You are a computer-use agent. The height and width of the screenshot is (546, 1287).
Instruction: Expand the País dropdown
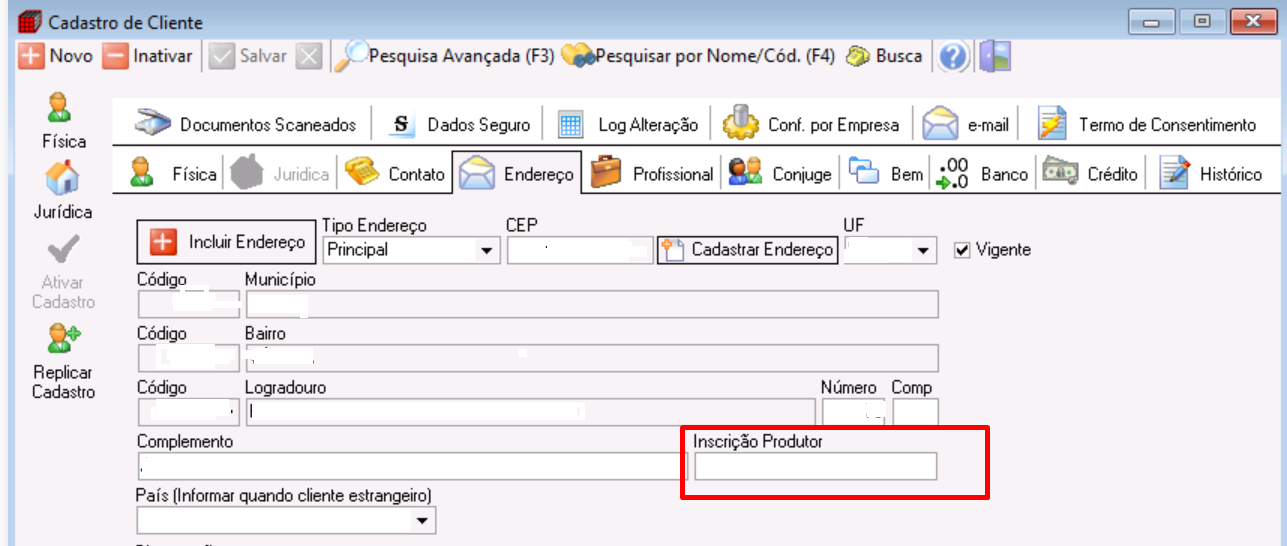pyautogui.click(x=423, y=521)
